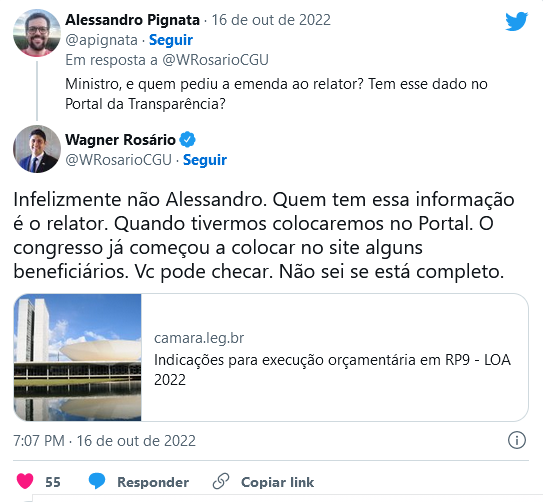Click the Alessandro Pignata display name
The height and width of the screenshot is (502, 543).
pos(133,20)
